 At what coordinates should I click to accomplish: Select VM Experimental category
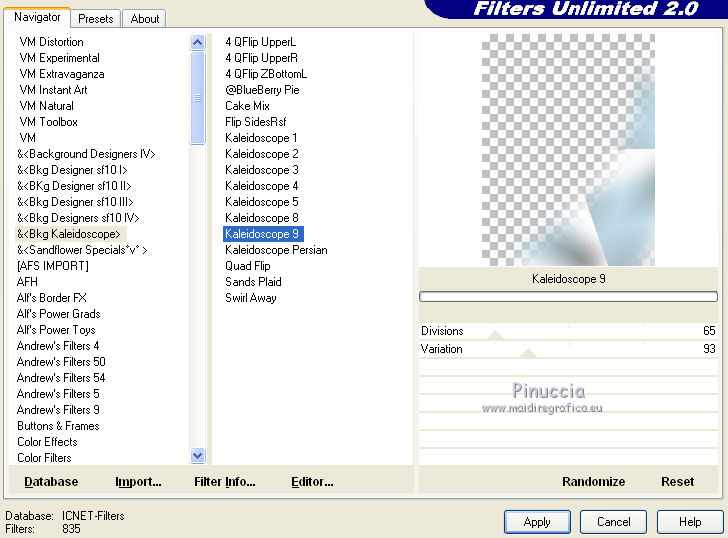tap(59, 58)
